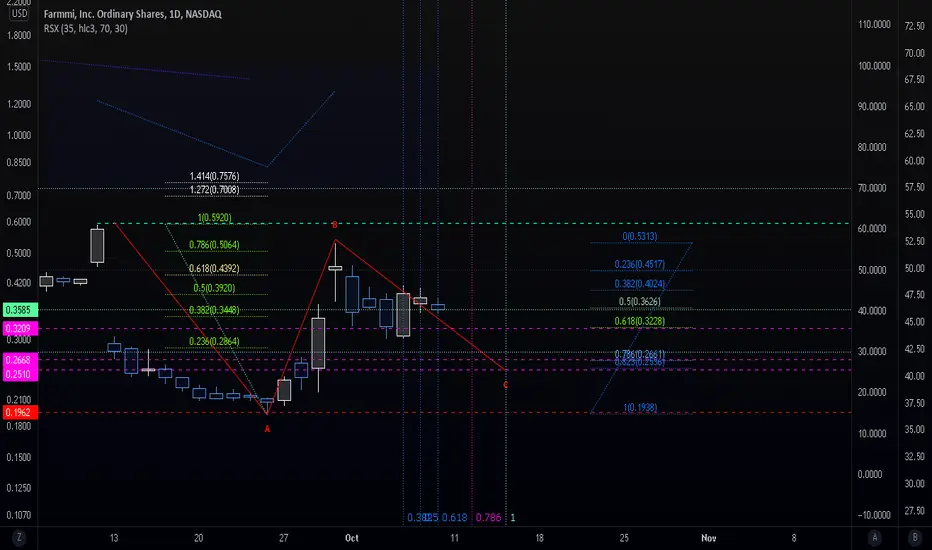
Task: Select the 0(0.5313) blue retracement label
Action: coord(640,236)
